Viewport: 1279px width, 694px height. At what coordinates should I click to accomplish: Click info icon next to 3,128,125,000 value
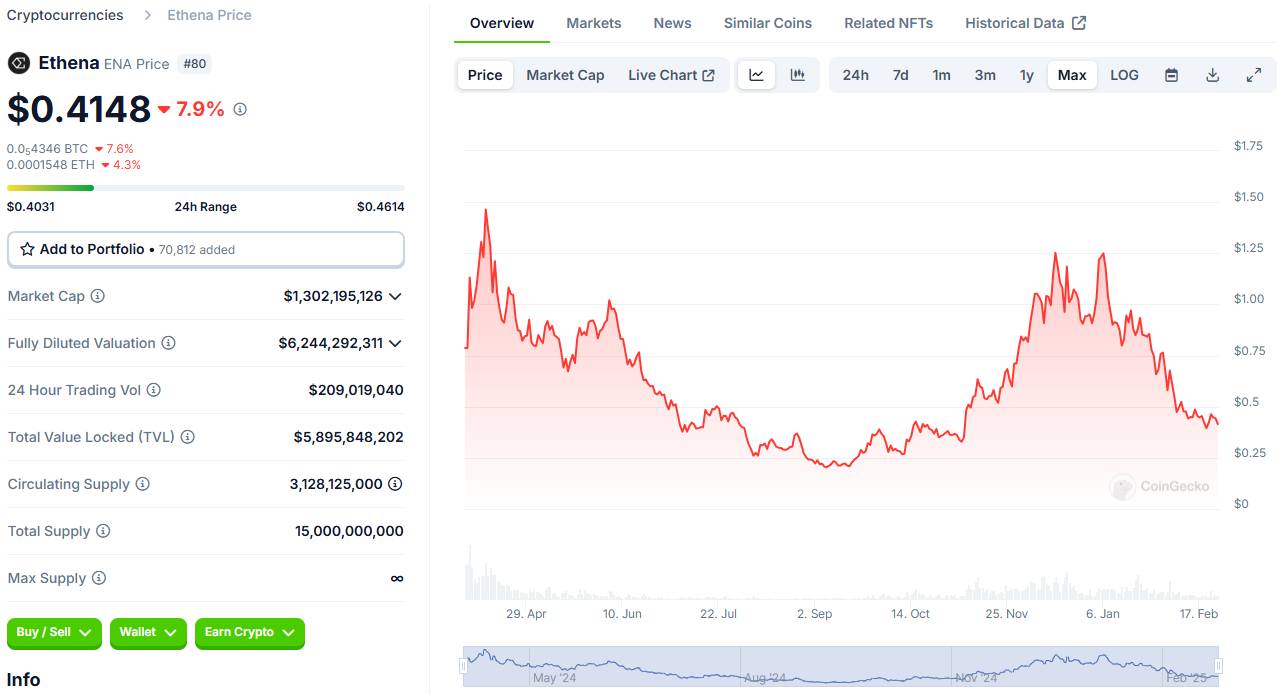click(x=395, y=484)
